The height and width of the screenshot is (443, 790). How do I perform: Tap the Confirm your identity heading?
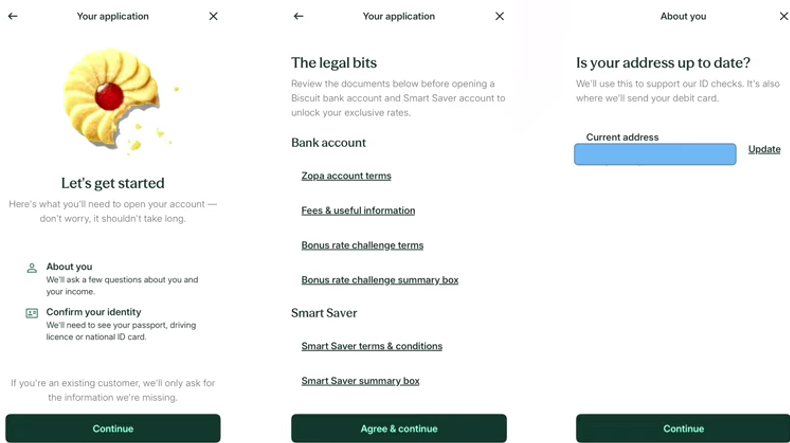pos(93,312)
